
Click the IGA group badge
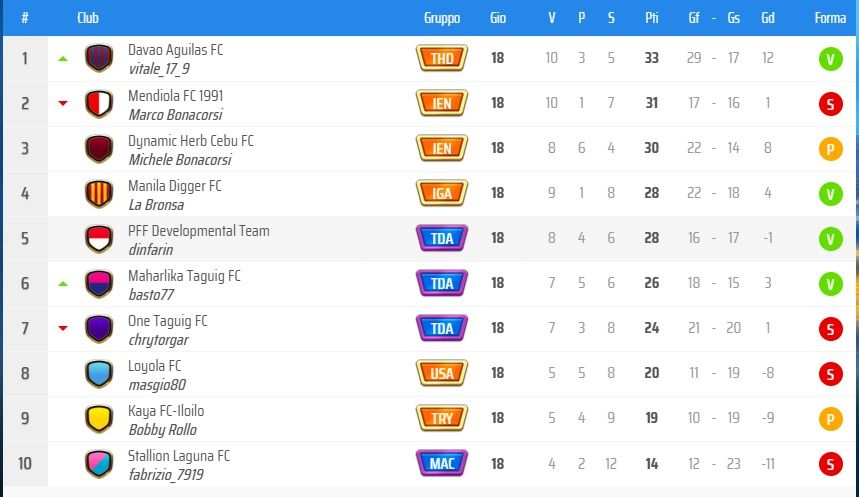(x=442, y=193)
